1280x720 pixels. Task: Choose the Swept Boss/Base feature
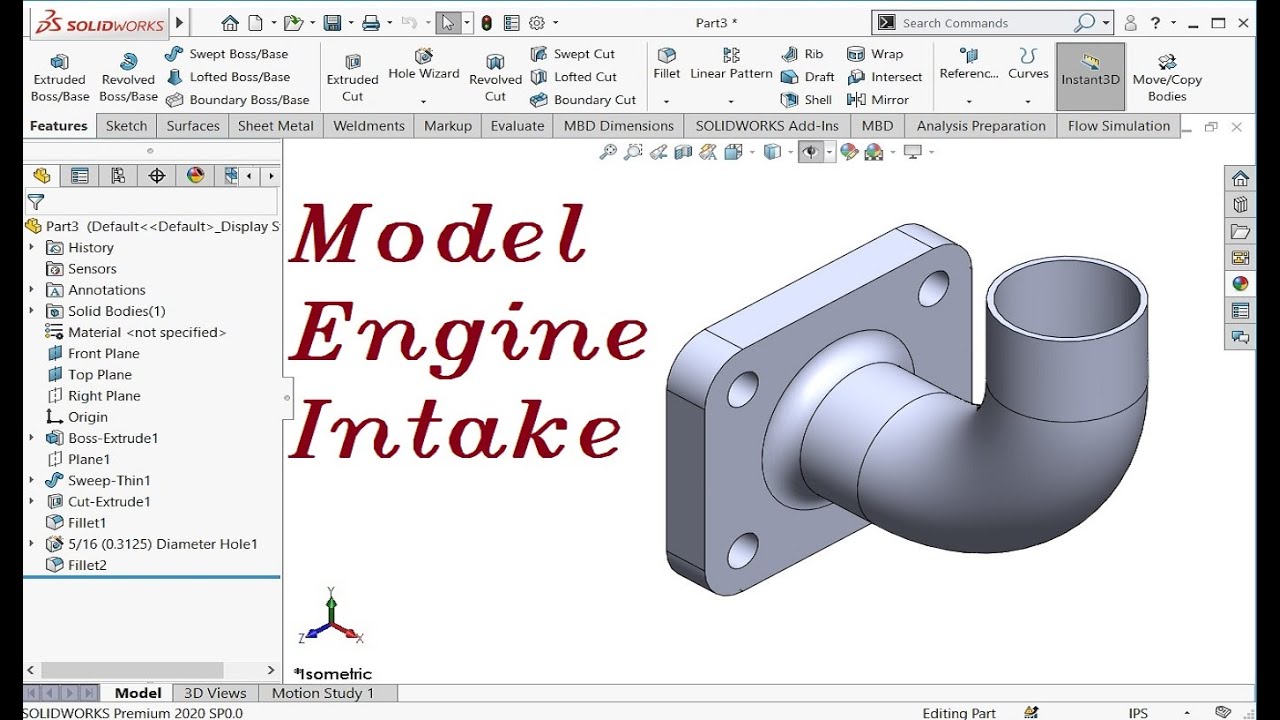point(227,54)
